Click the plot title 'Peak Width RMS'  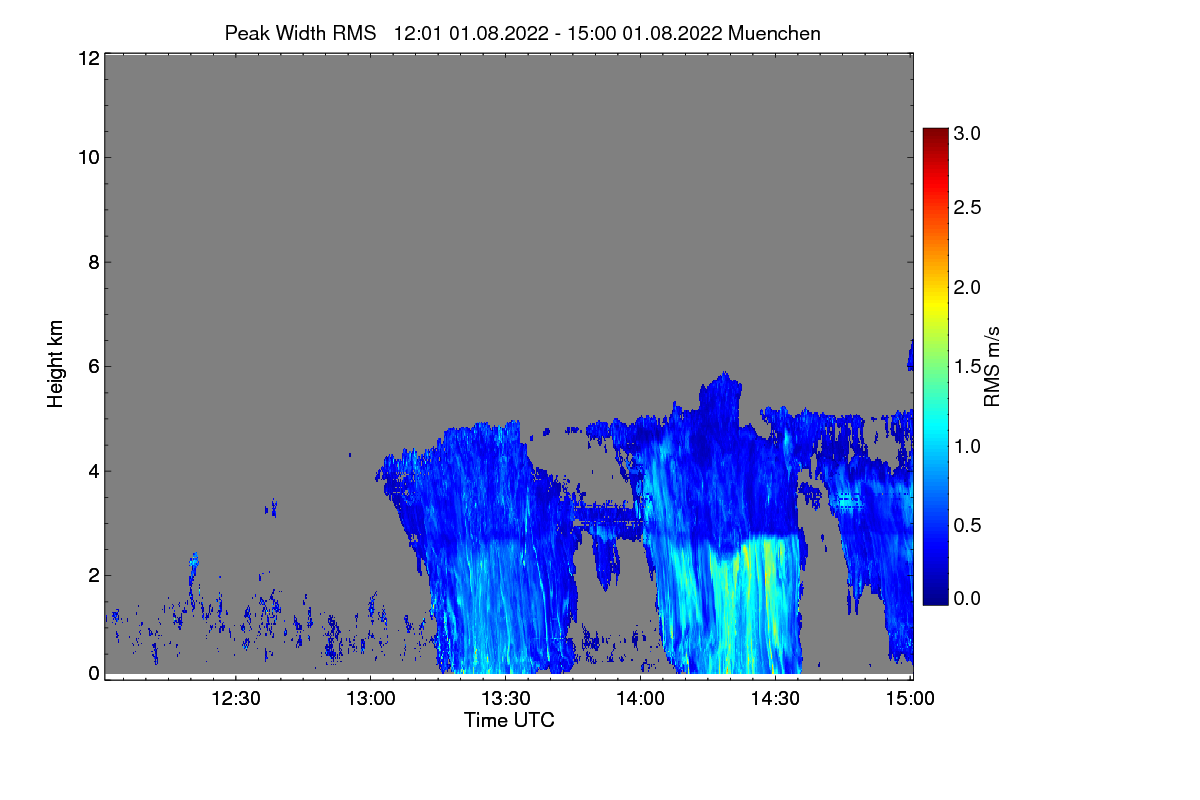click(x=300, y=33)
